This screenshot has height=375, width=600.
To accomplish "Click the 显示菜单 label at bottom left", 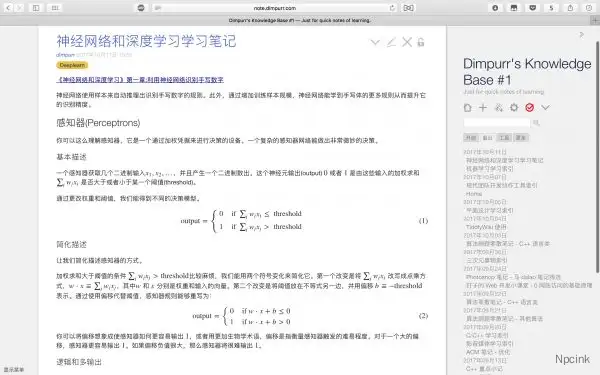I will [x=14, y=370].
